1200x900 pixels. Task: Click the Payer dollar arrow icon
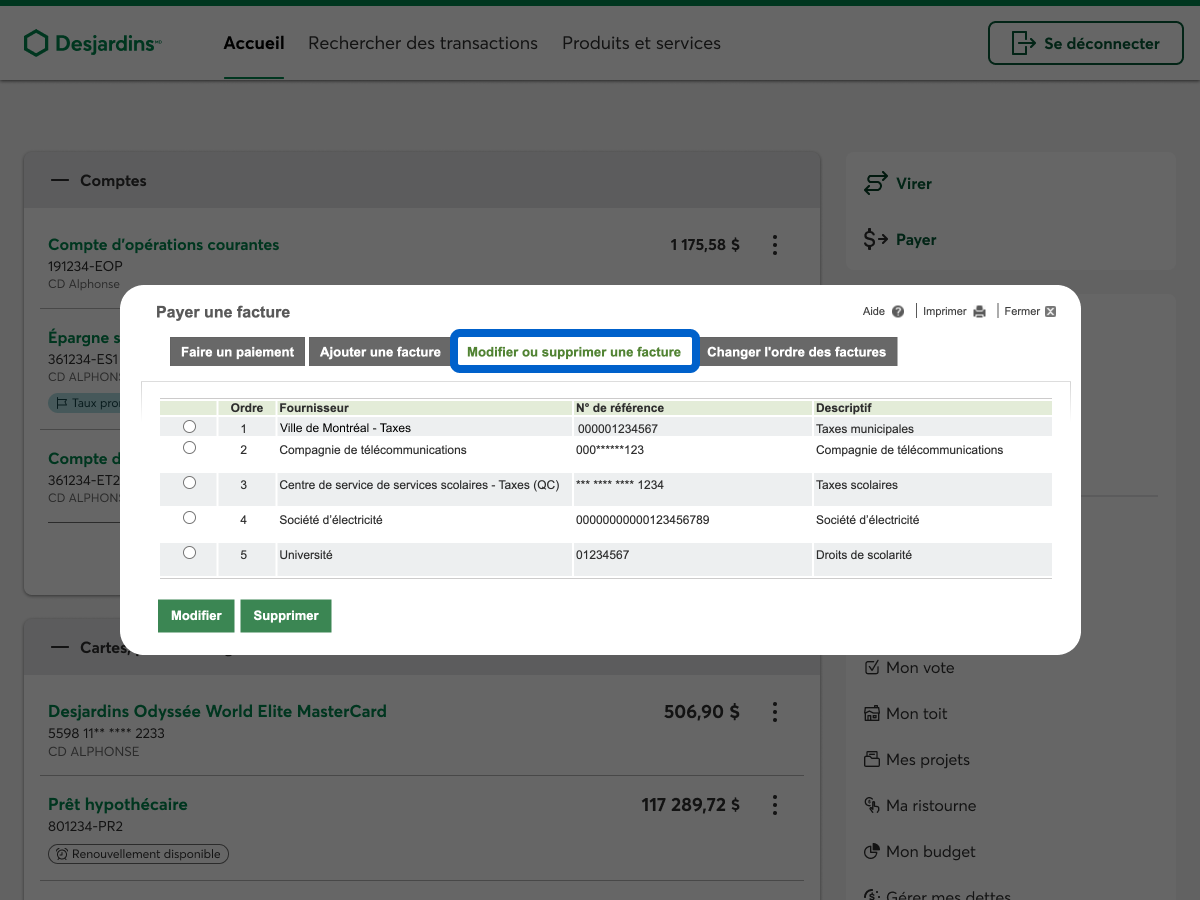click(x=876, y=240)
